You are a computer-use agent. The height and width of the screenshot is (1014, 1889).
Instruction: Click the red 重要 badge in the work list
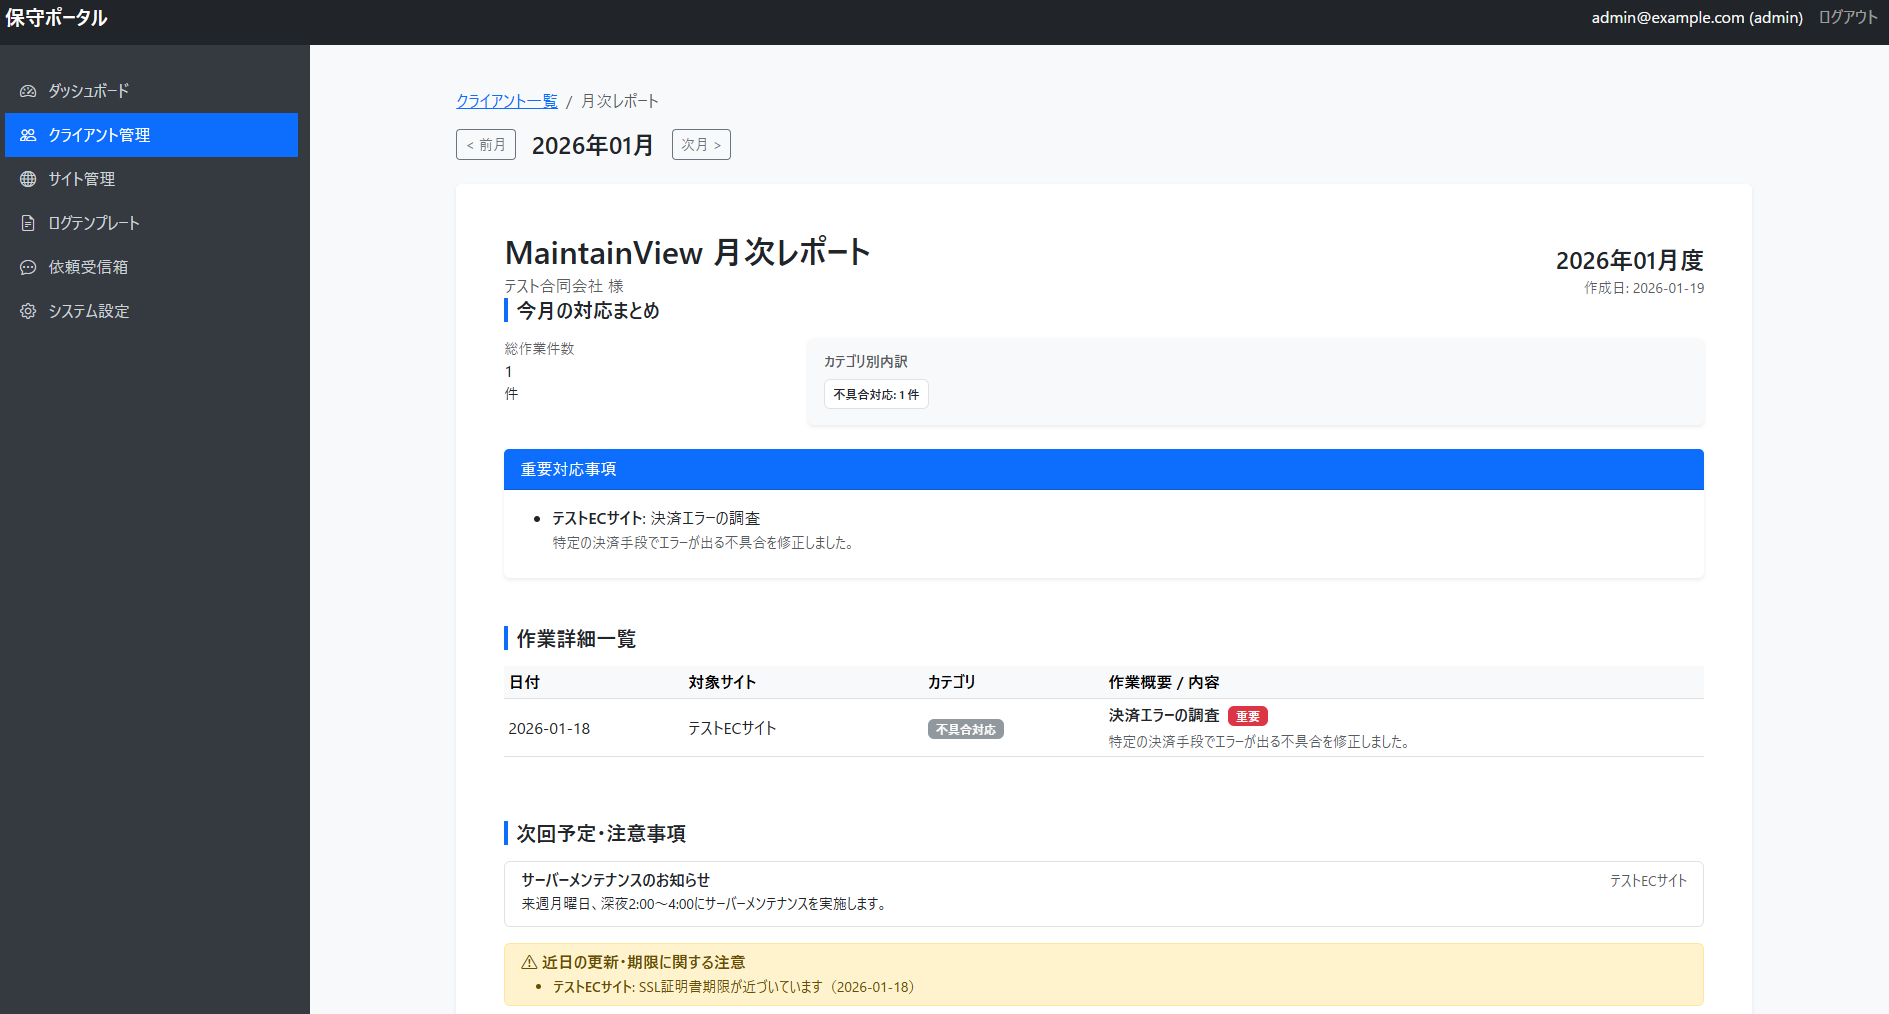(x=1247, y=716)
